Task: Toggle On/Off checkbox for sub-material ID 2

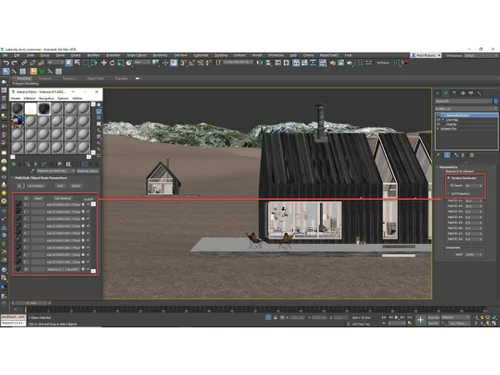Action: point(88,212)
